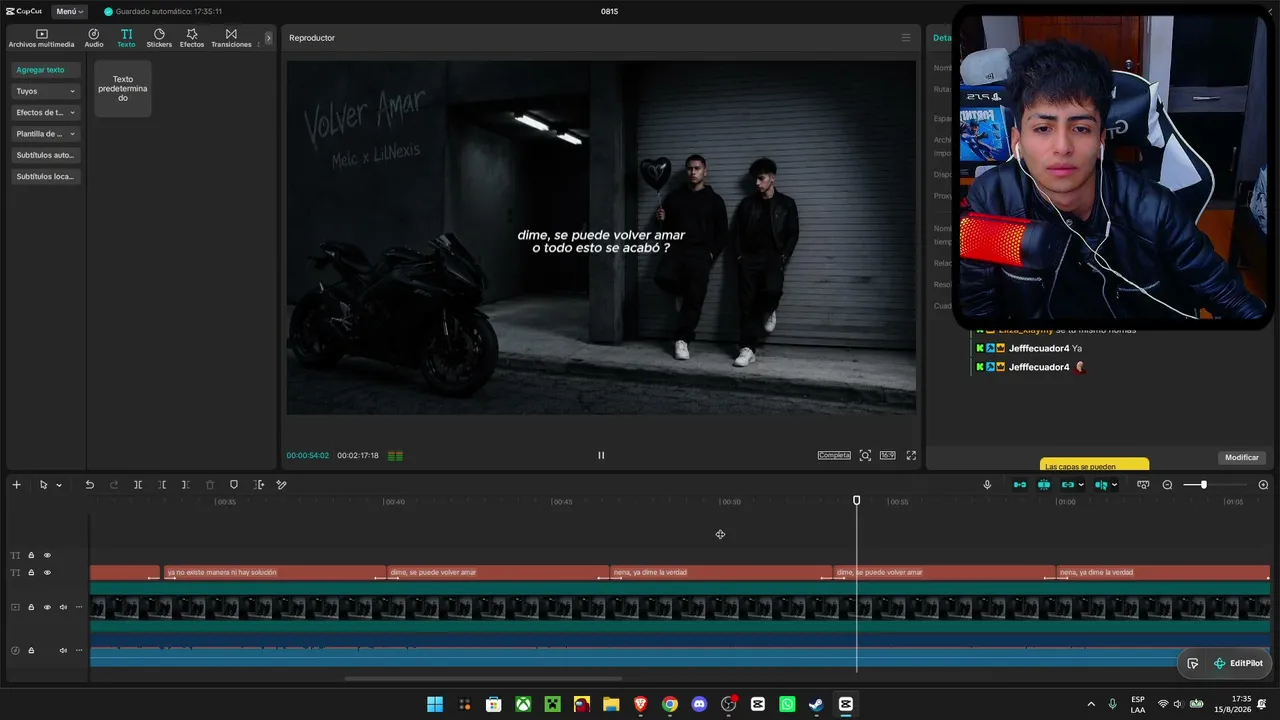Add the Texto predeterminado preset
The image size is (1280, 720).
coord(123,88)
